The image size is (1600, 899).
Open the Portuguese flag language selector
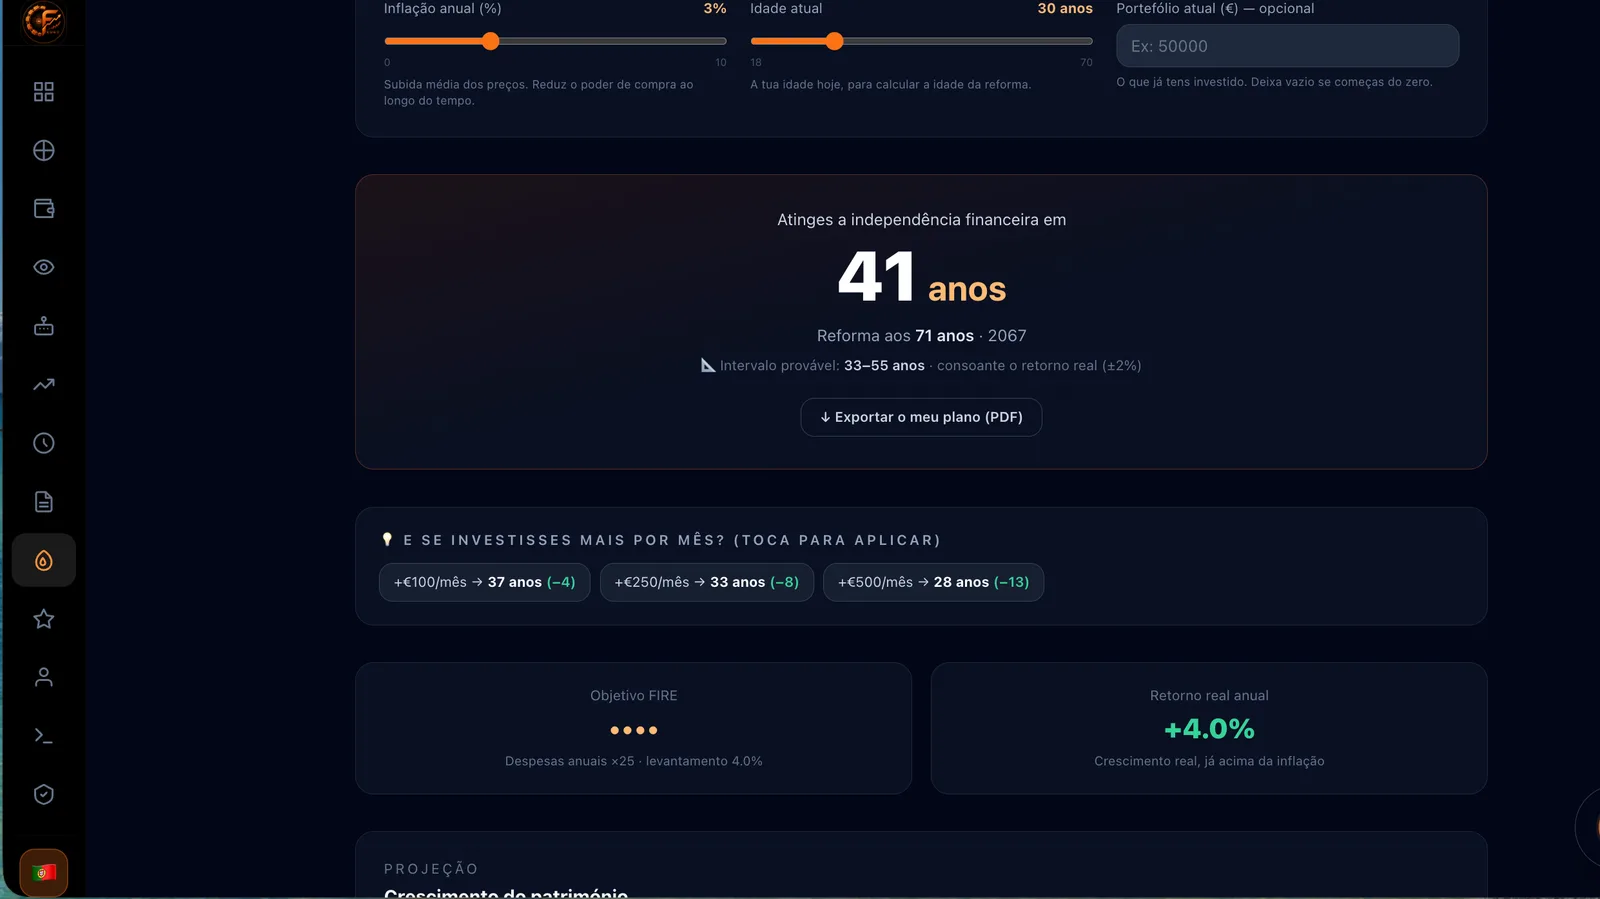click(43, 873)
